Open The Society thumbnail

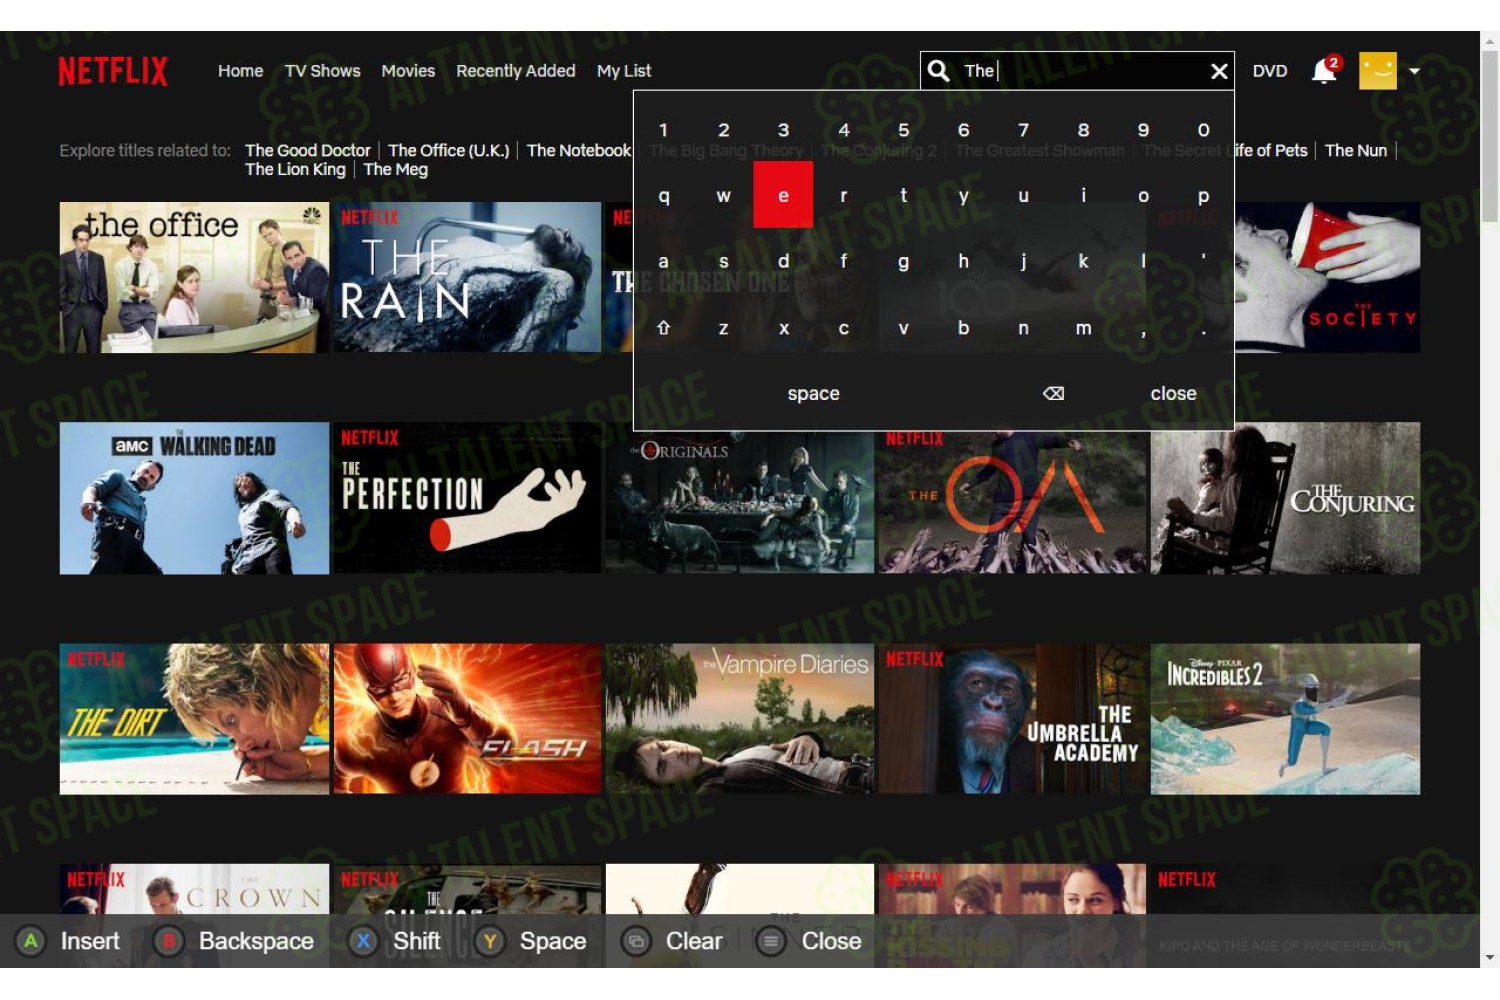(x=1327, y=277)
